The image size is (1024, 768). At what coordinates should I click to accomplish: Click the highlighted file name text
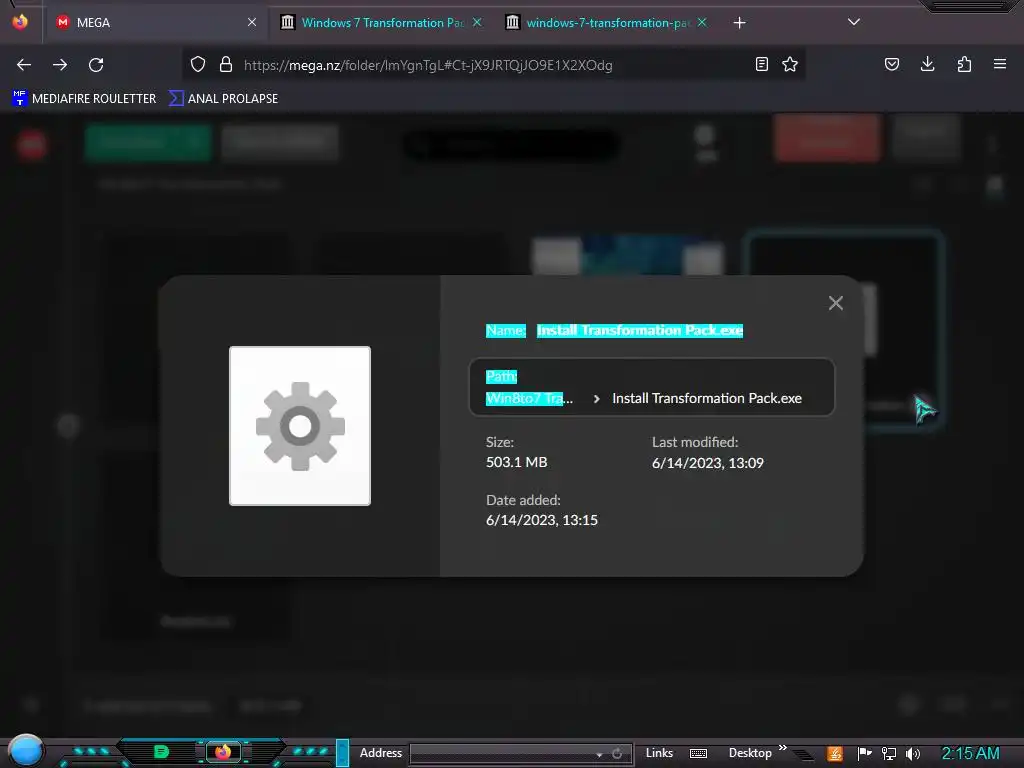coord(639,330)
